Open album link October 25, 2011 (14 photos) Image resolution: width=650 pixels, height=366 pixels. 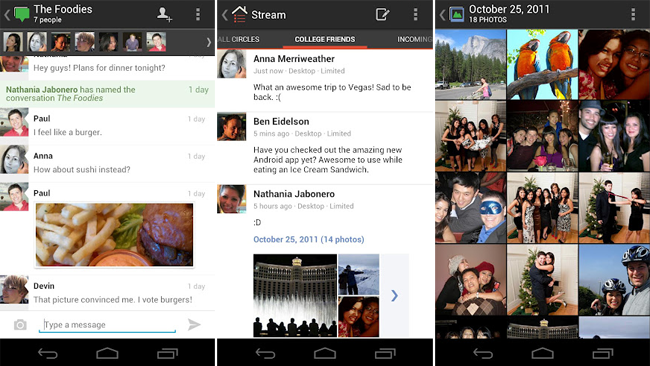(309, 240)
